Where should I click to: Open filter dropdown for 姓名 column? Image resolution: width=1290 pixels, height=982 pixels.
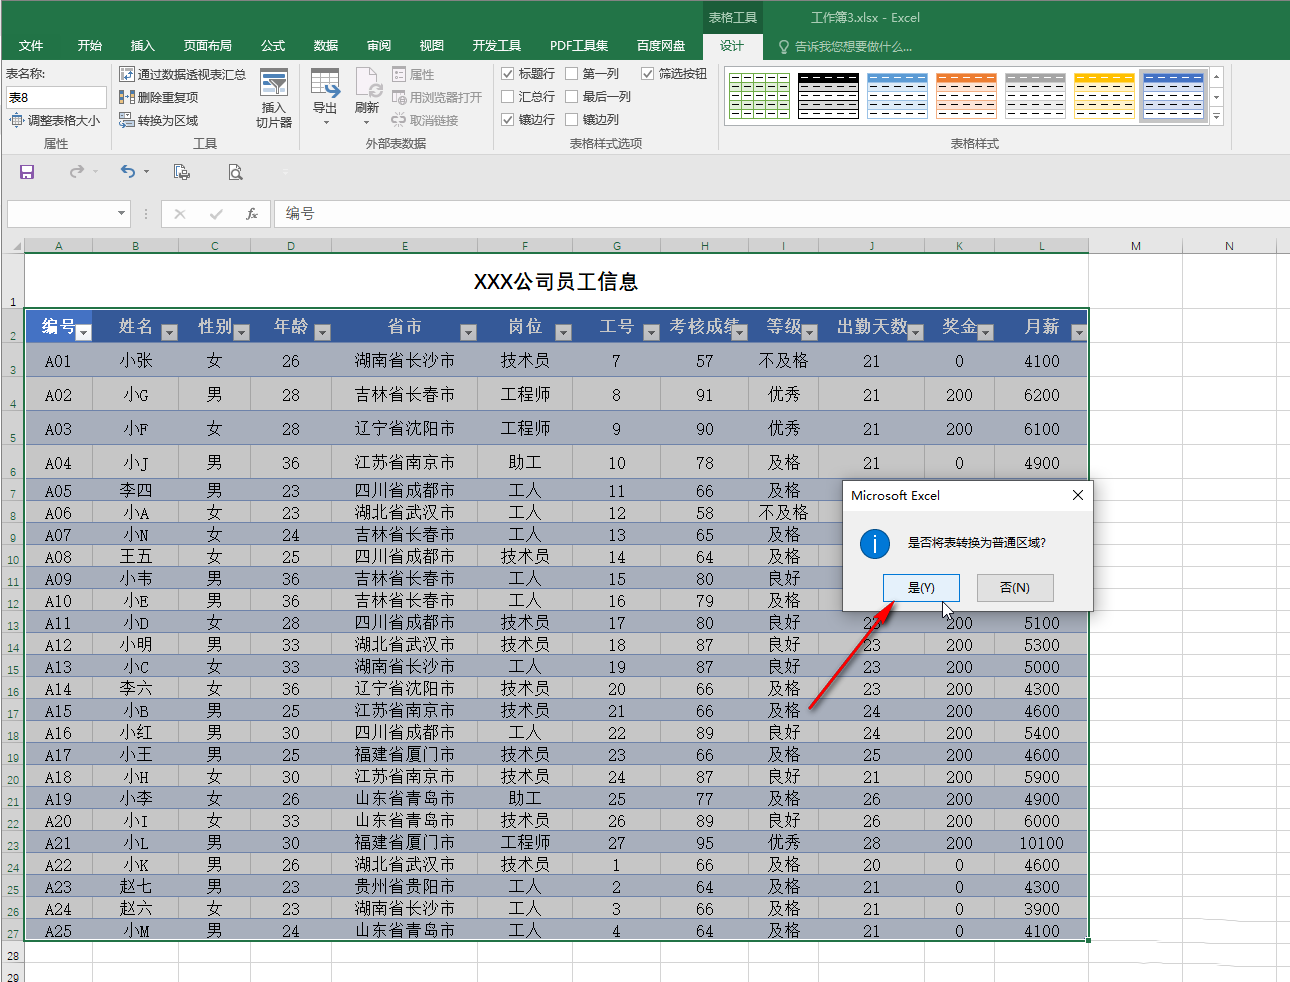tap(169, 332)
